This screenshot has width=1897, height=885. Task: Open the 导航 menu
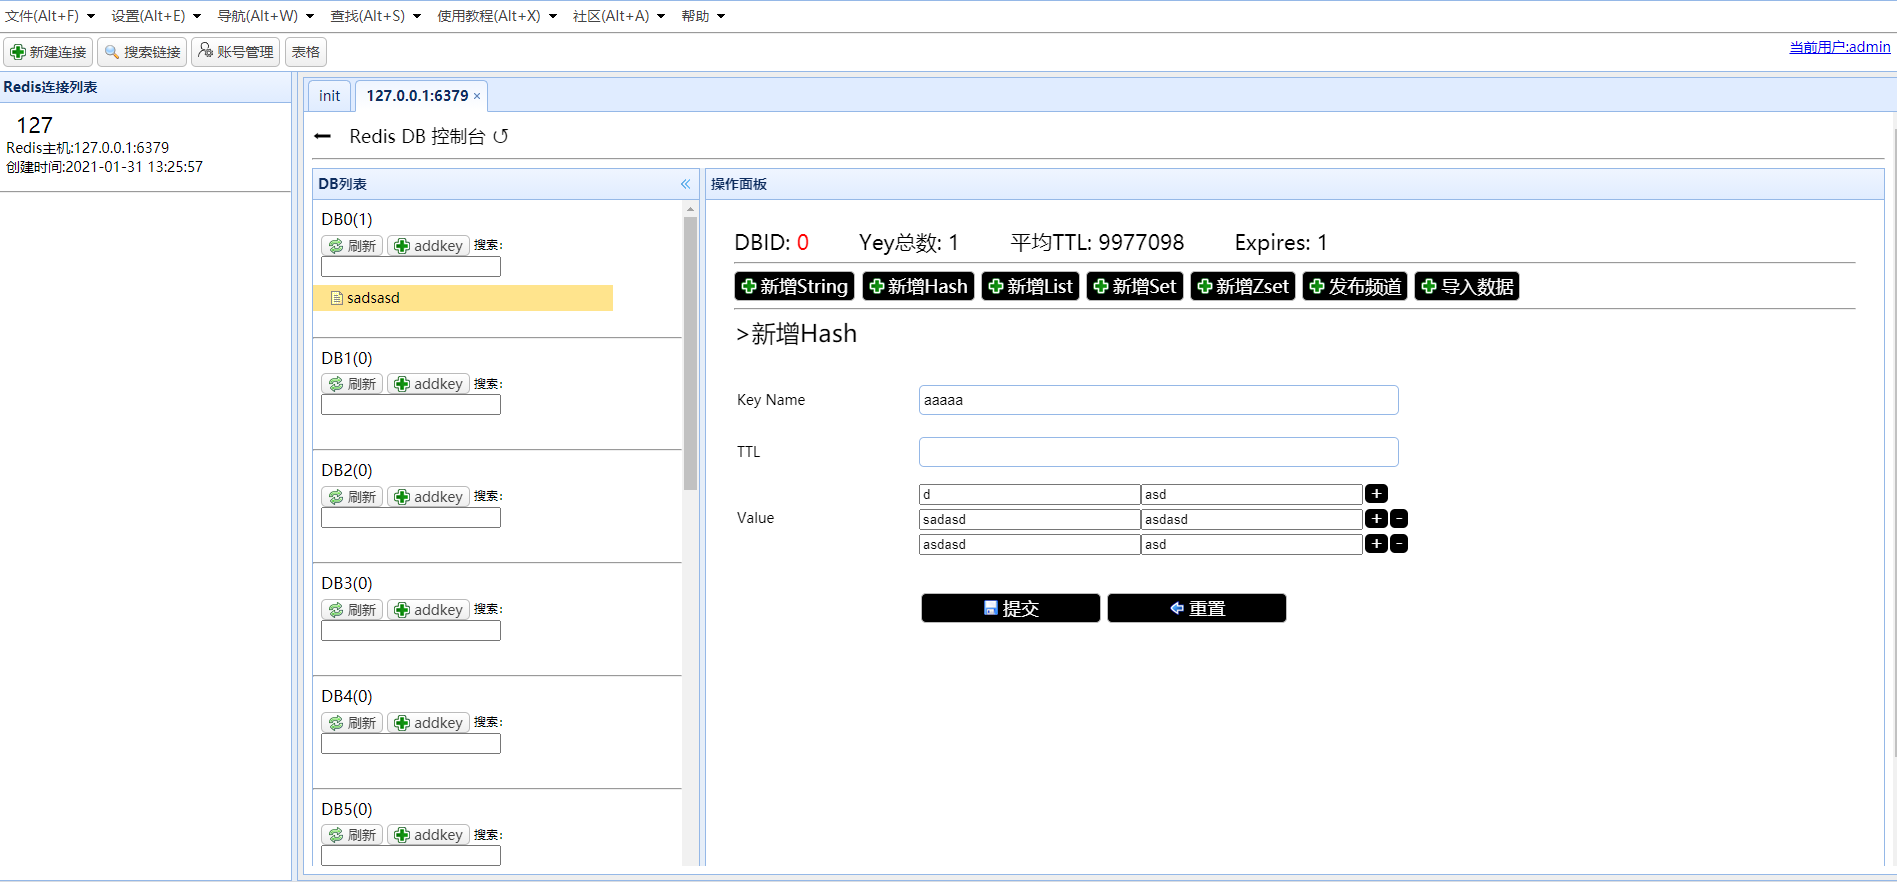tap(265, 16)
